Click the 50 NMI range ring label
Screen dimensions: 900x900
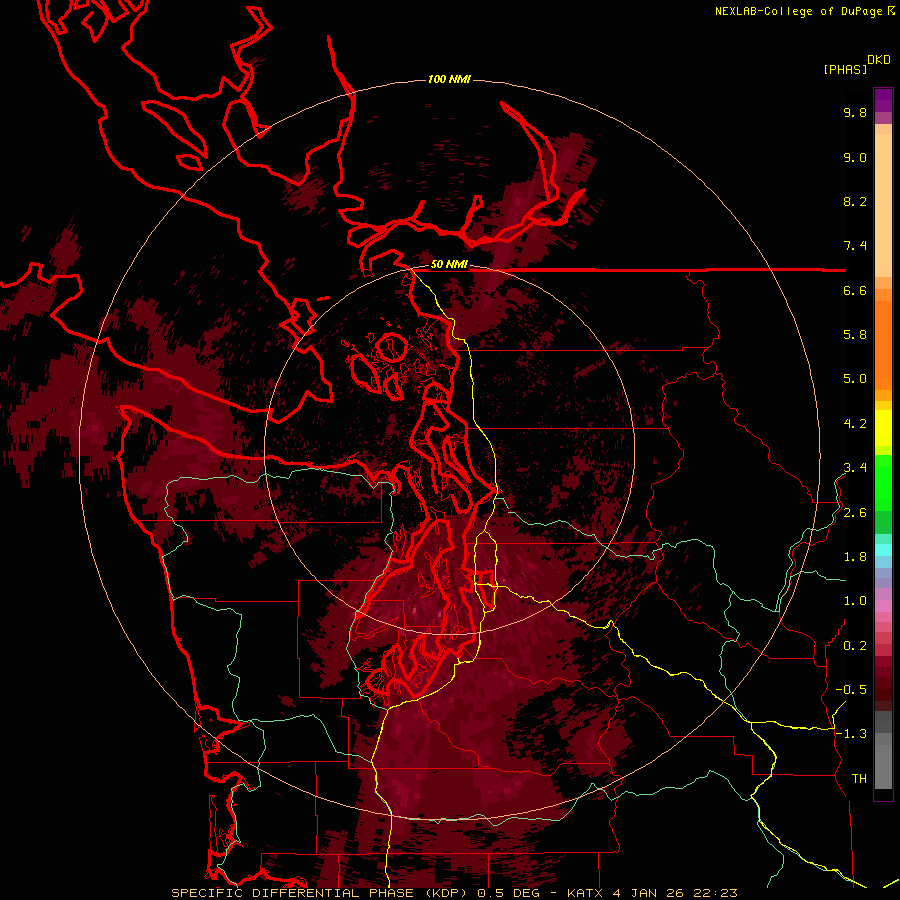[449, 265]
